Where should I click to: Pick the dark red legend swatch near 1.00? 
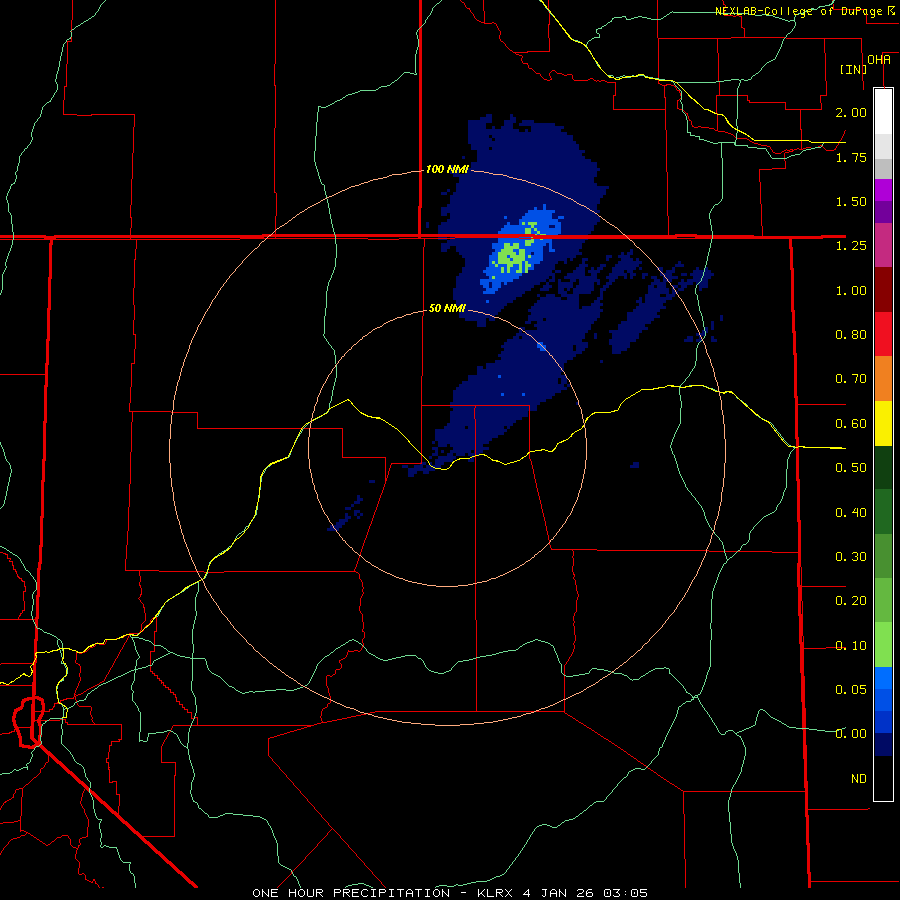coord(883,290)
